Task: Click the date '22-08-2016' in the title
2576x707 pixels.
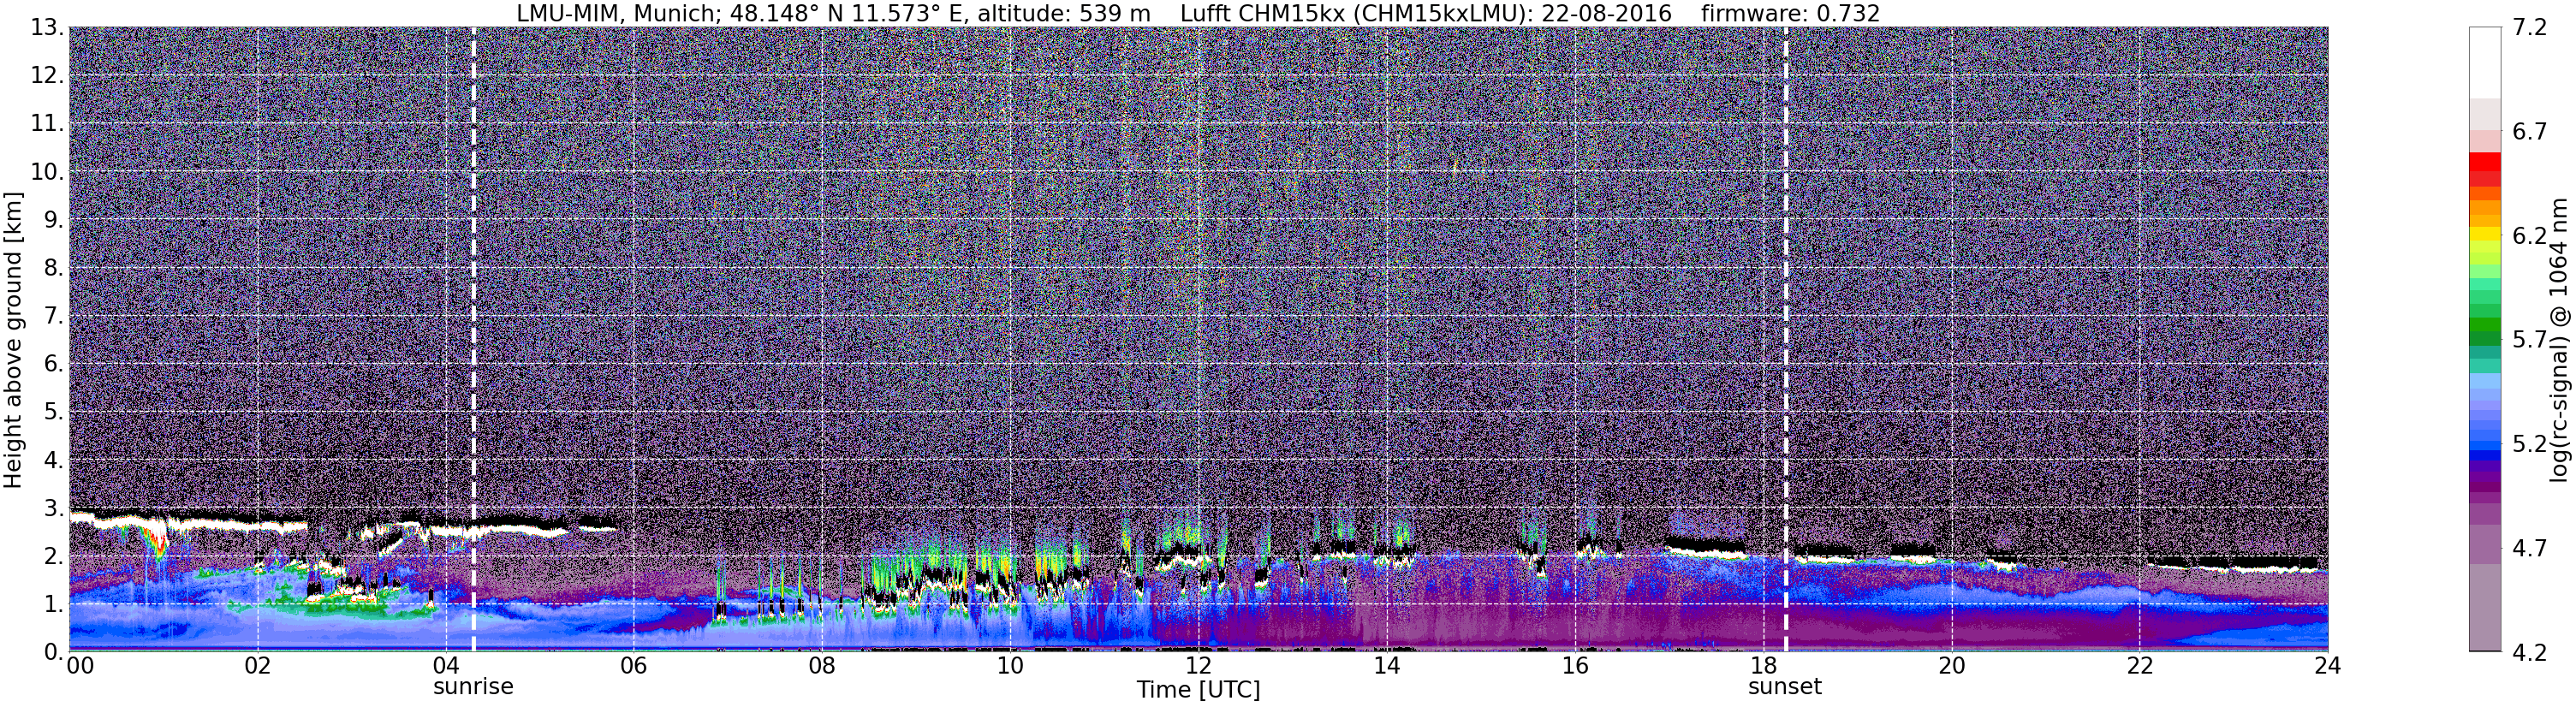Action: [1606, 14]
